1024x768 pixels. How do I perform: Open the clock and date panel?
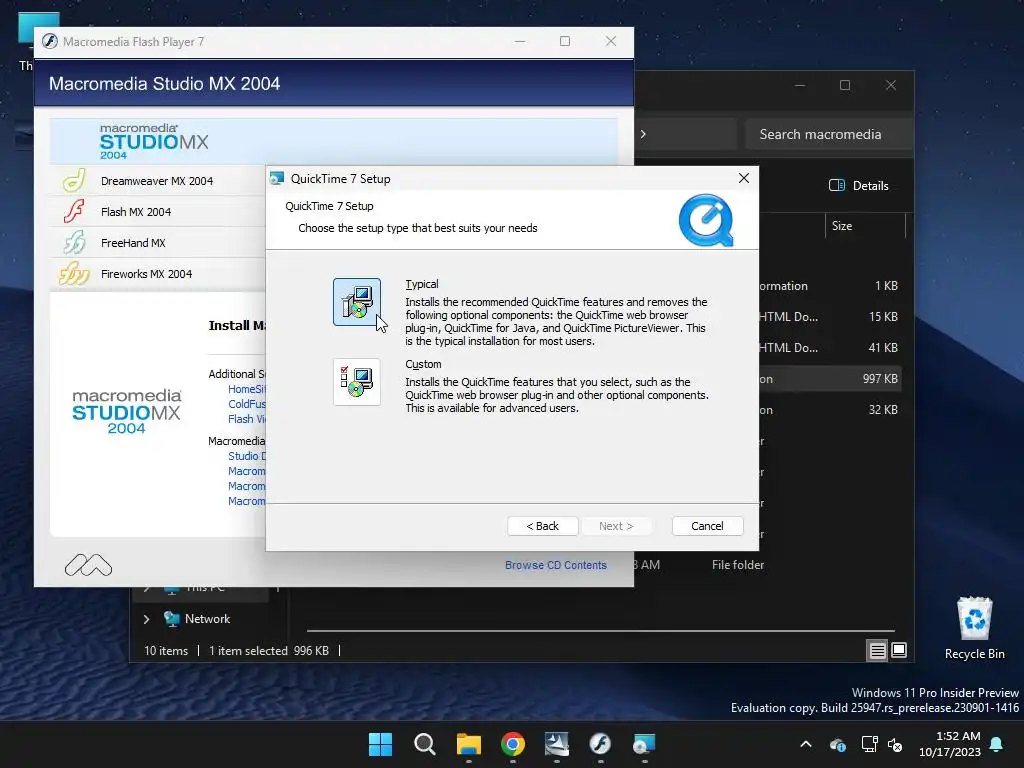pos(950,744)
